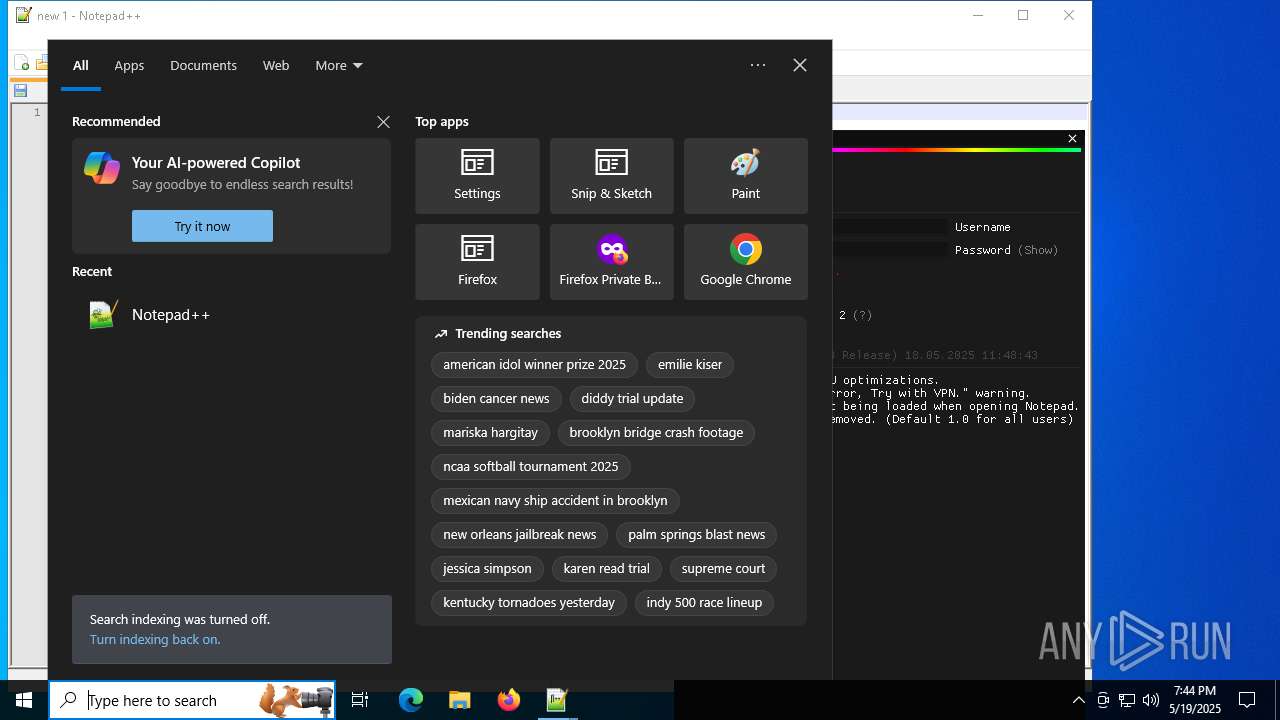1280x720 pixels.
Task: Choose palm springs blast news search
Action: pyautogui.click(x=696, y=535)
